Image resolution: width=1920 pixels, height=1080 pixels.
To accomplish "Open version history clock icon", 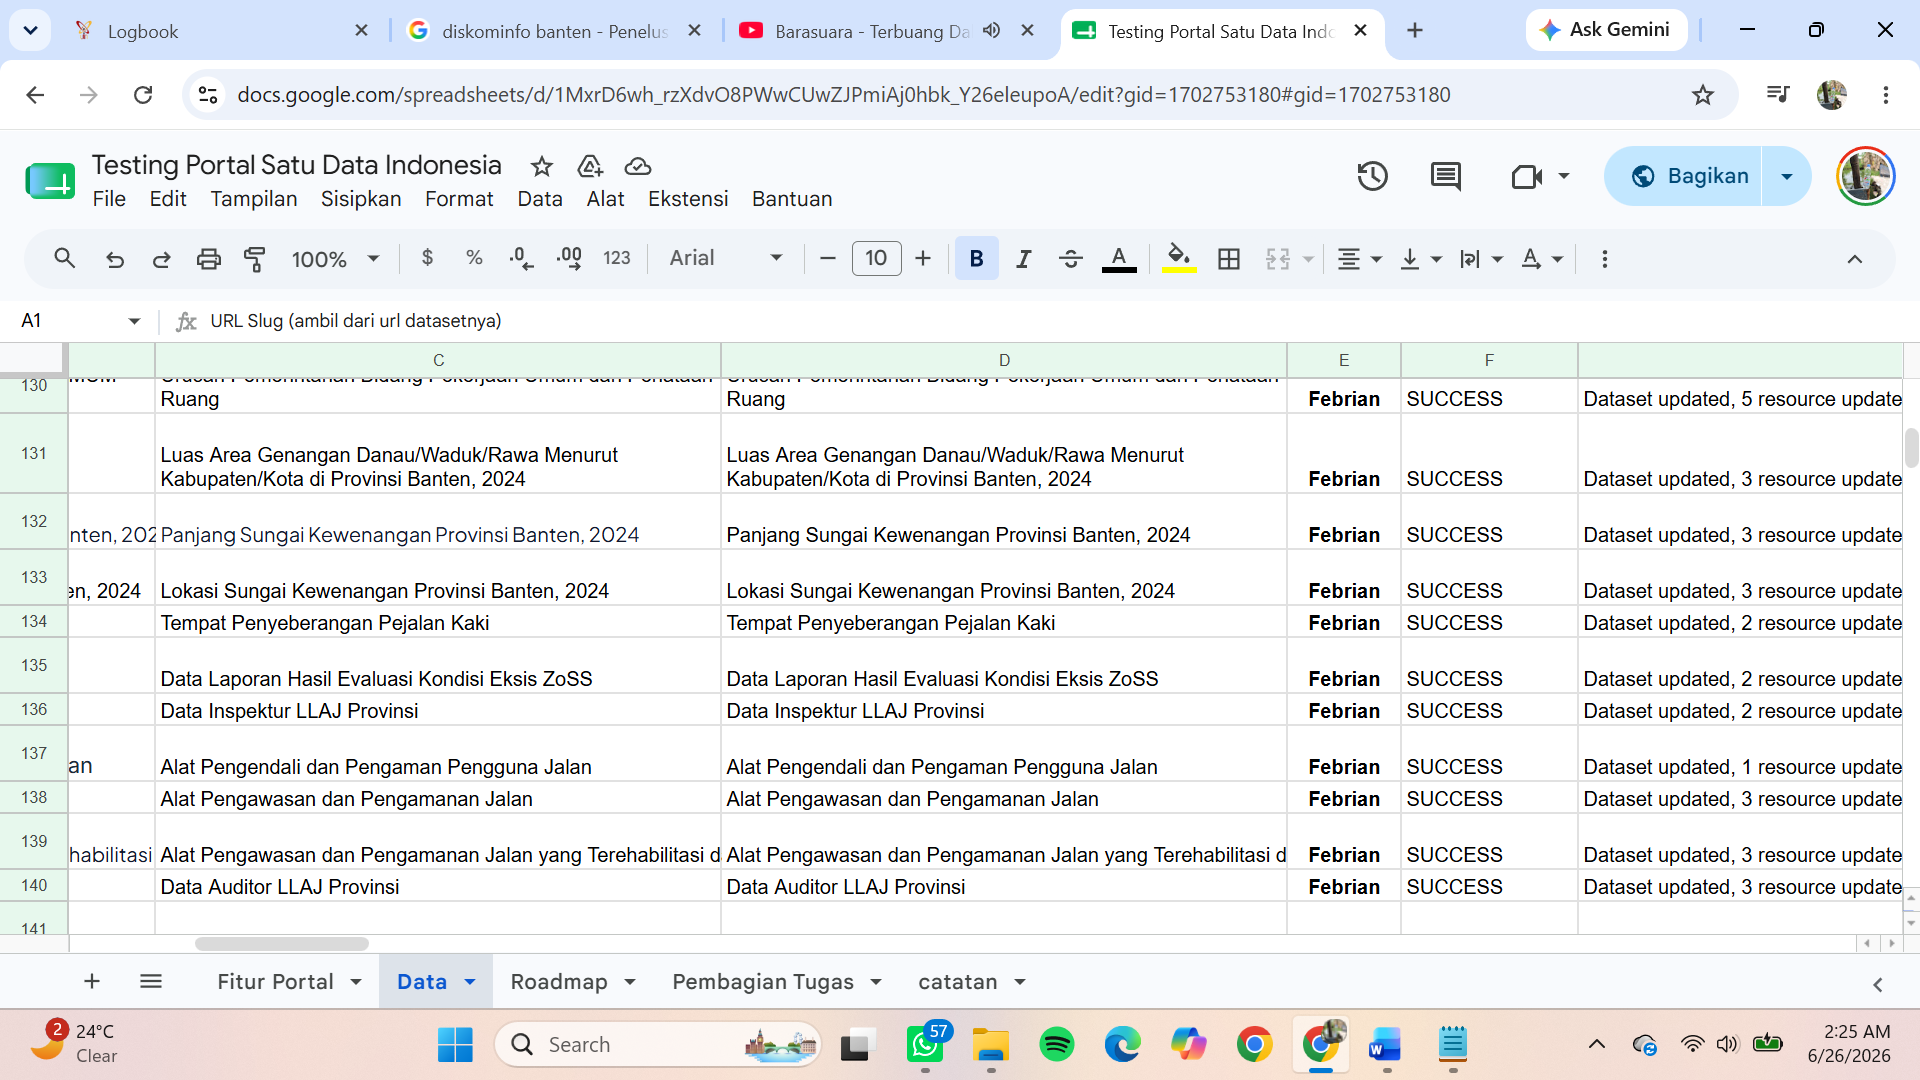I will (x=1372, y=176).
